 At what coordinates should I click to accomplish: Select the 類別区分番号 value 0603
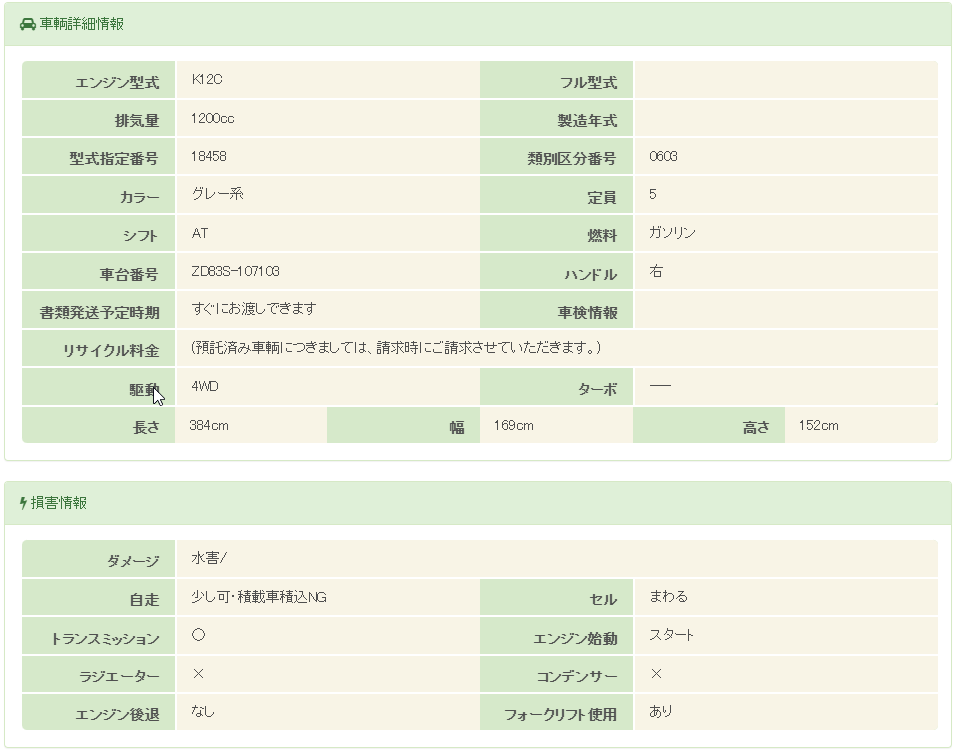click(663, 156)
